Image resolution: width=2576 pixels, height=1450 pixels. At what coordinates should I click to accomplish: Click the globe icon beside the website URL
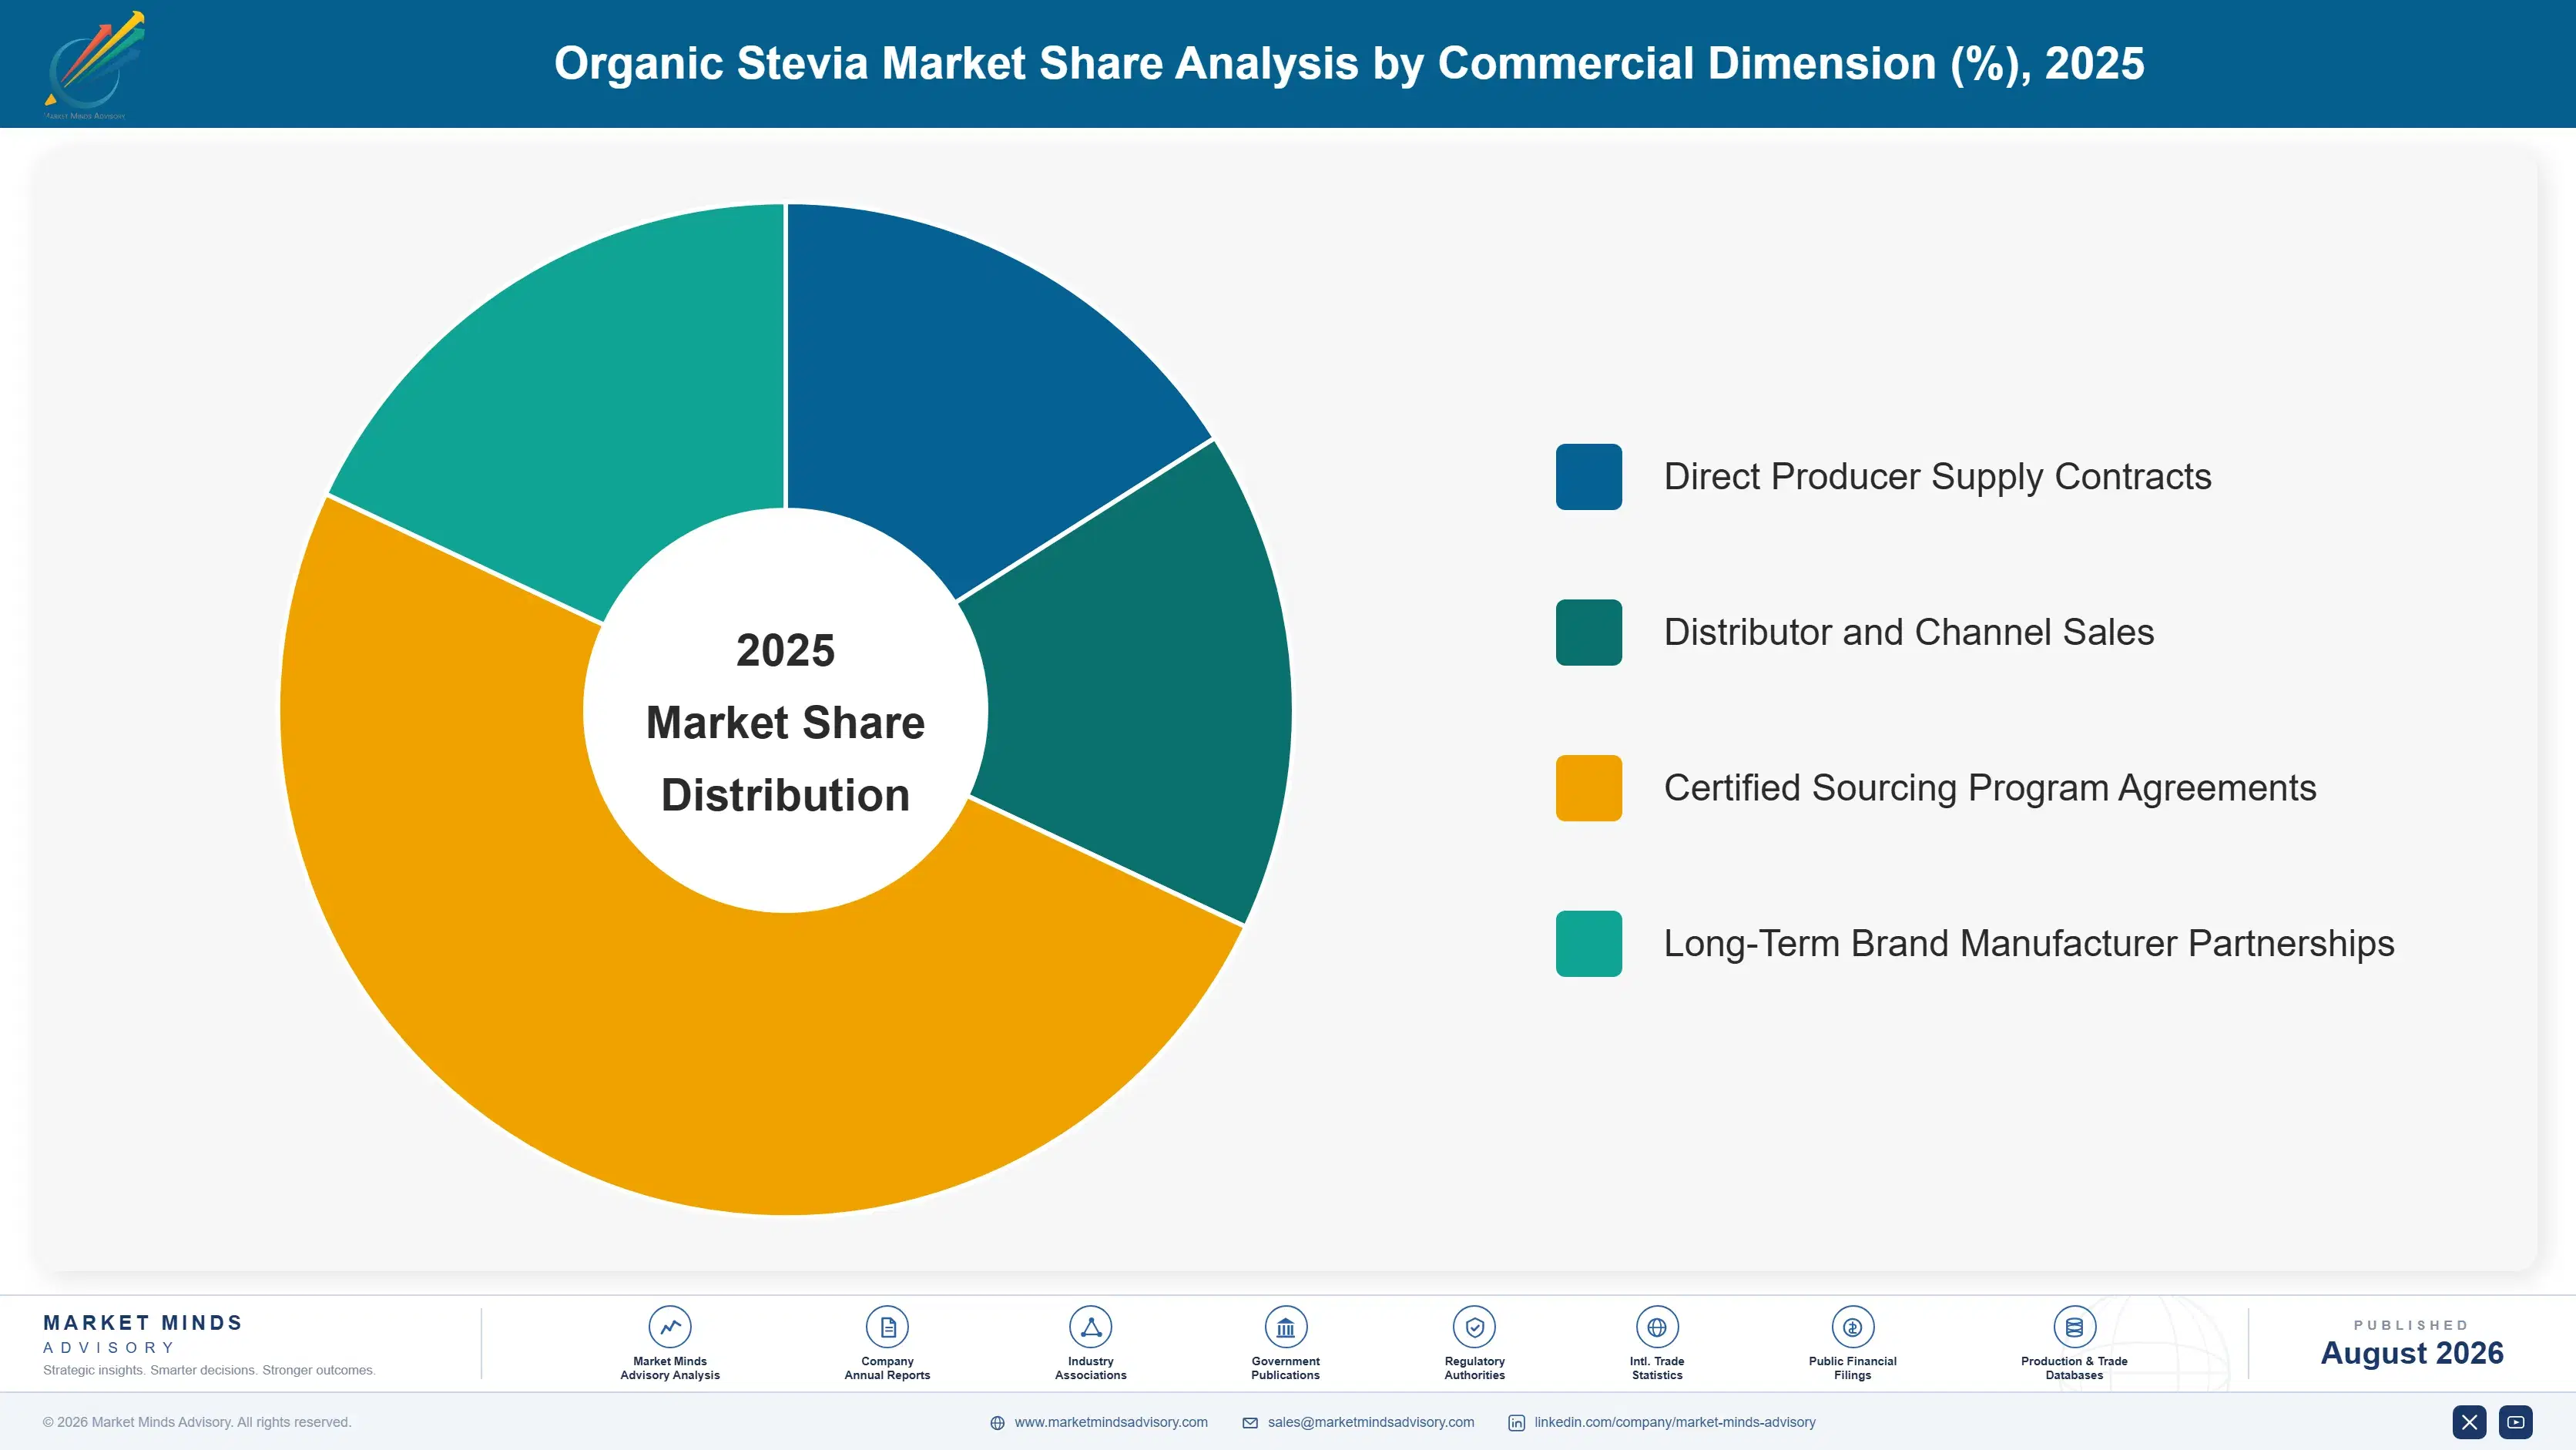coord(997,1423)
